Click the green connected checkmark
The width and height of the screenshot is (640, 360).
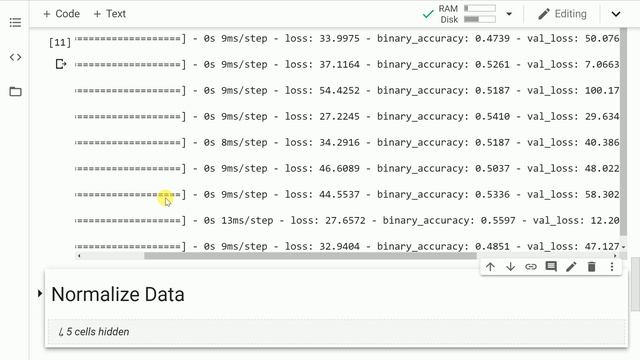click(x=428, y=15)
